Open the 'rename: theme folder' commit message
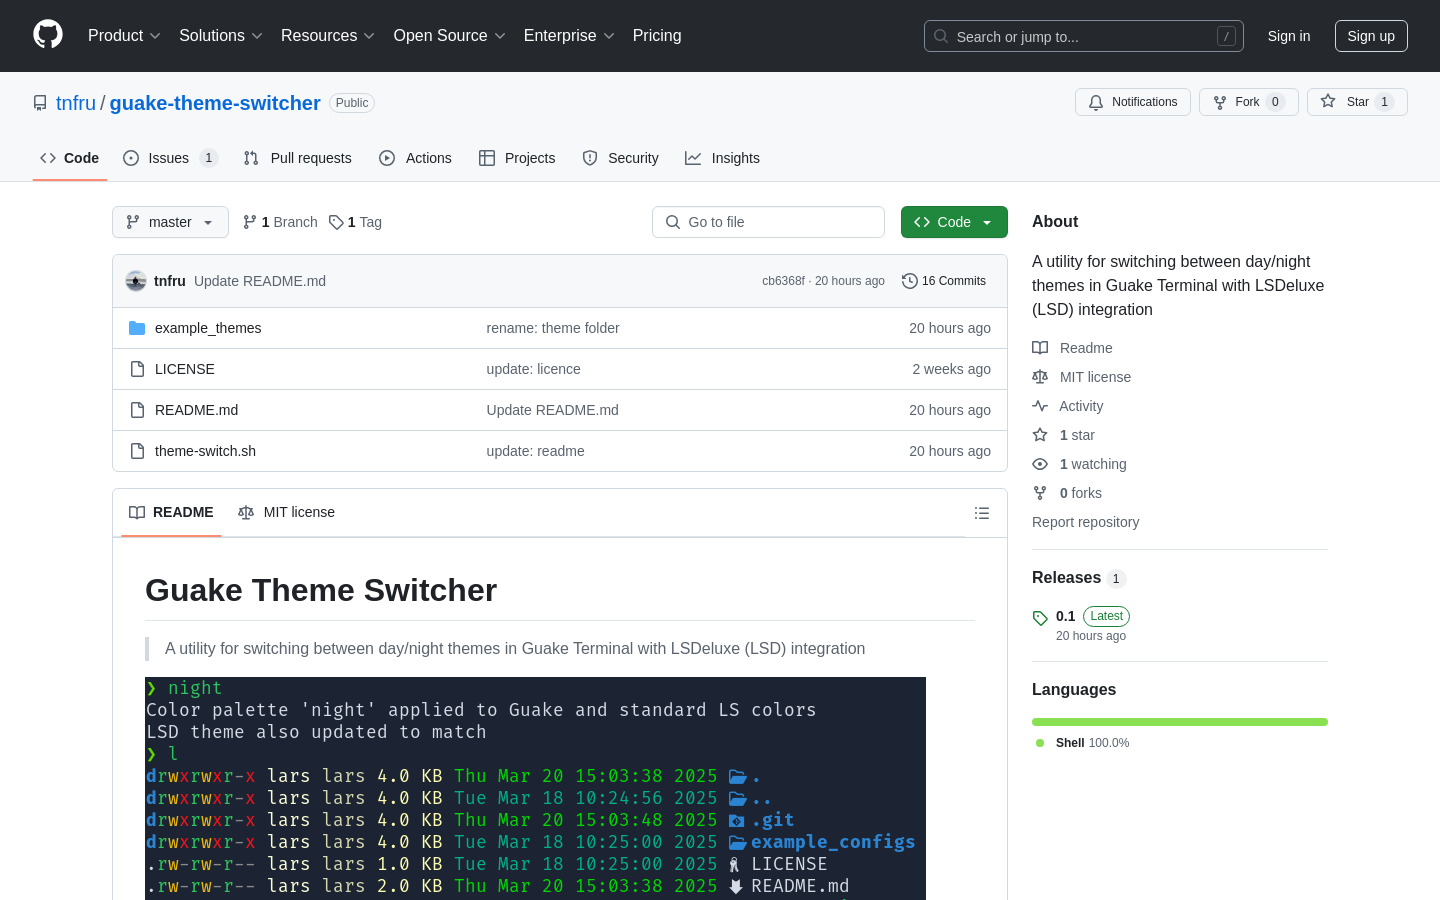This screenshot has width=1440, height=900. (553, 328)
